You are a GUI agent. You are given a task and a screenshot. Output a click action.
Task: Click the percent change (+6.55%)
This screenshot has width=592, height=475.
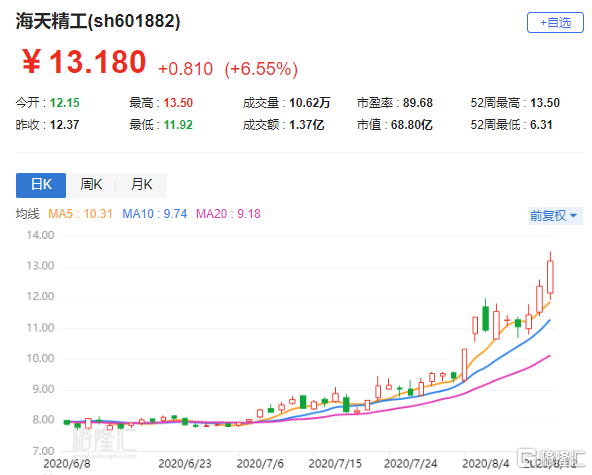pos(261,69)
